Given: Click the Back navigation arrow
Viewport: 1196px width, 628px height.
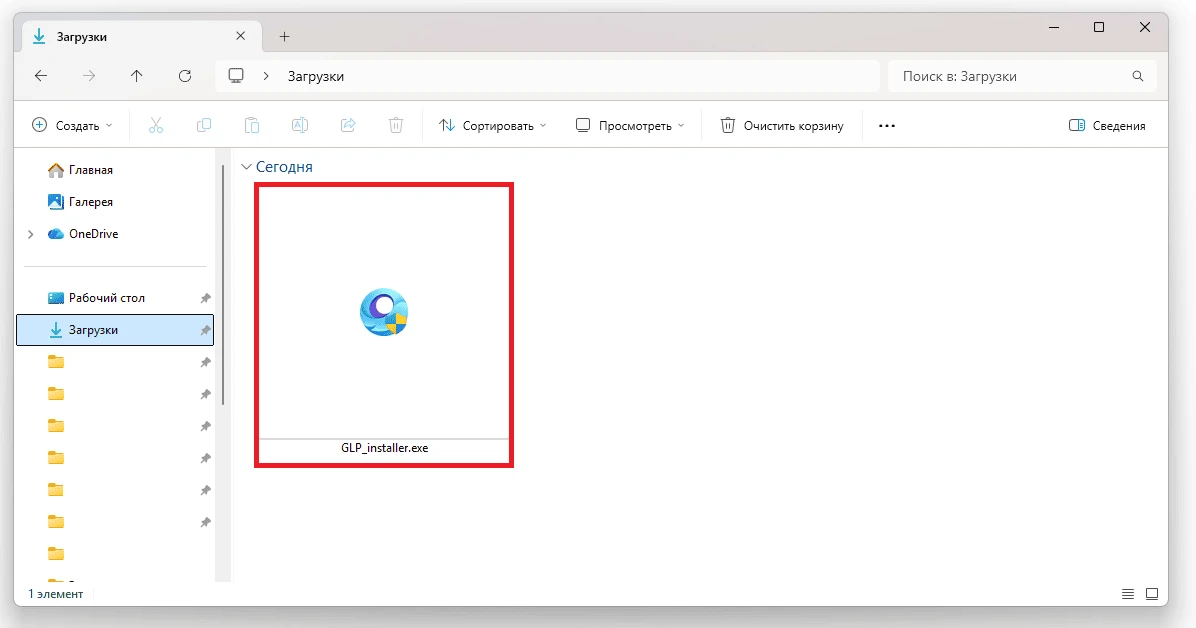Looking at the screenshot, I should coord(41,76).
